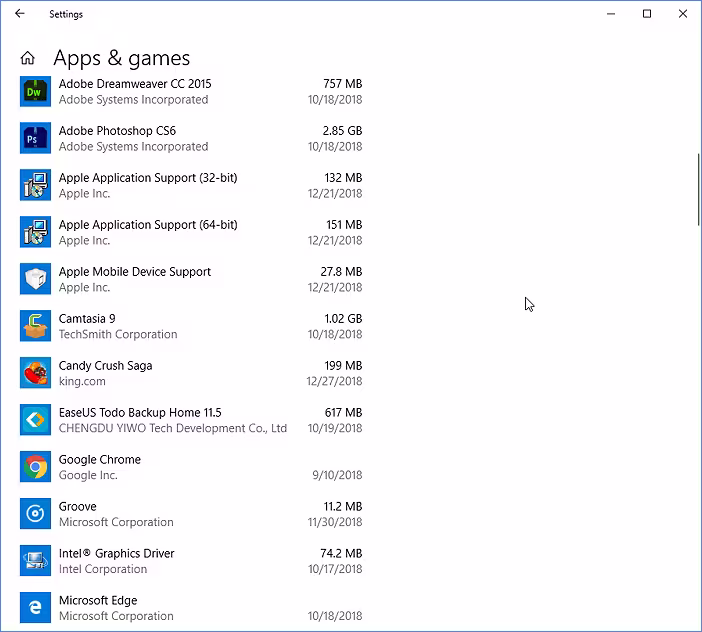Click the 12/27/2018 install date
The width and height of the screenshot is (702, 632).
tap(334, 381)
